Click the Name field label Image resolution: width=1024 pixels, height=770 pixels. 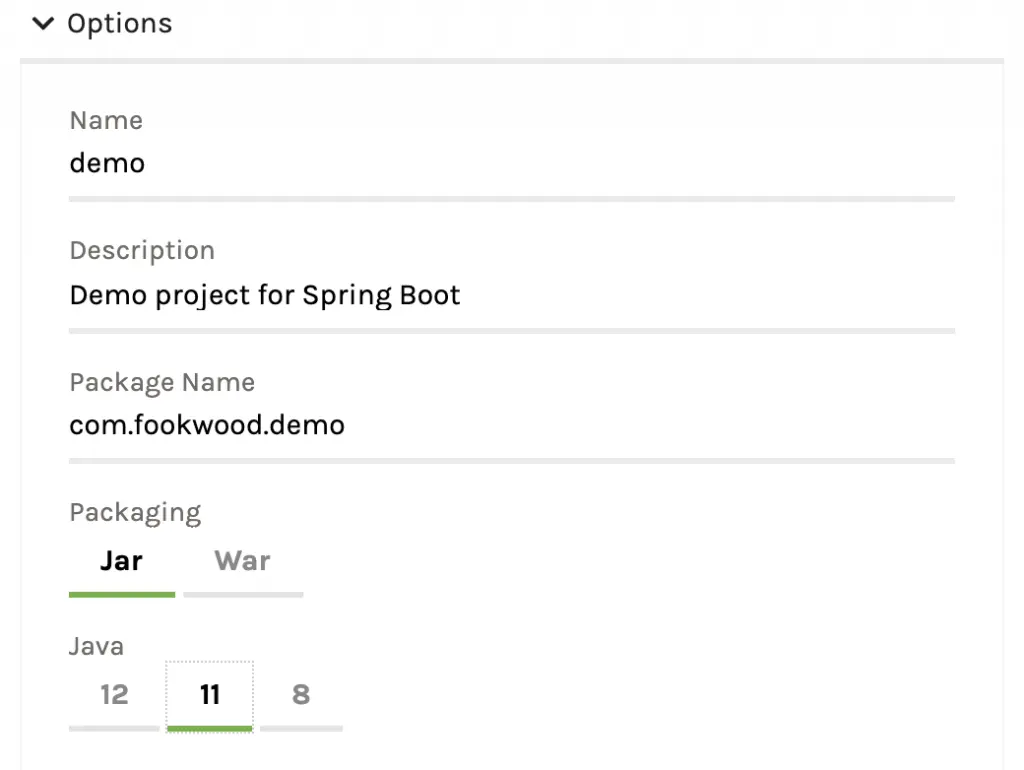coord(106,121)
